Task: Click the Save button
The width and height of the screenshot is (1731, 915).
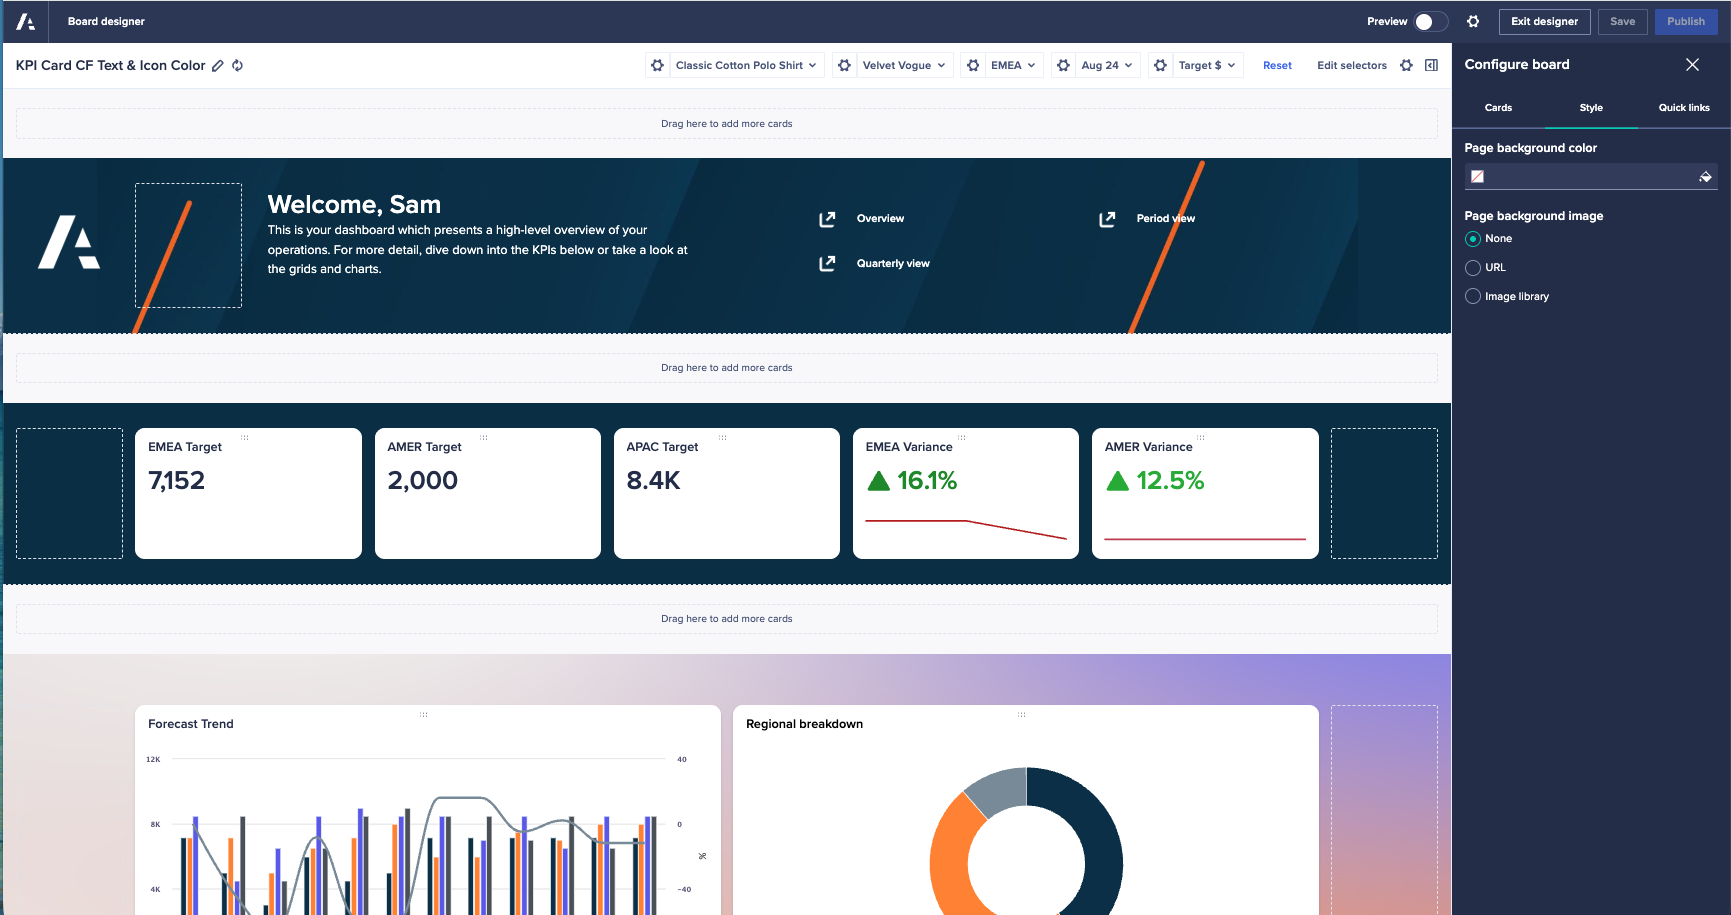Action: [1622, 21]
